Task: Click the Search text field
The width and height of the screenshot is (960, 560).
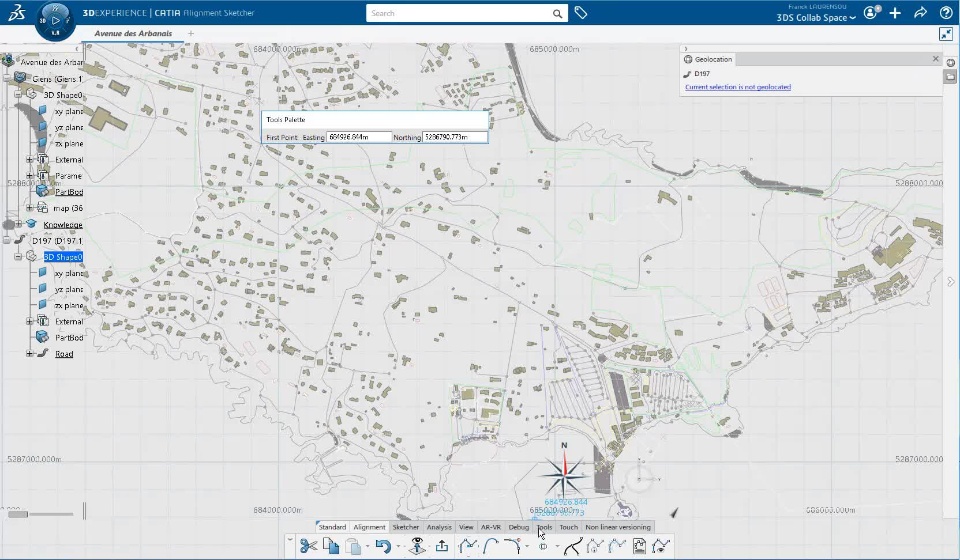Action: pyautogui.click(x=459, y=13)
